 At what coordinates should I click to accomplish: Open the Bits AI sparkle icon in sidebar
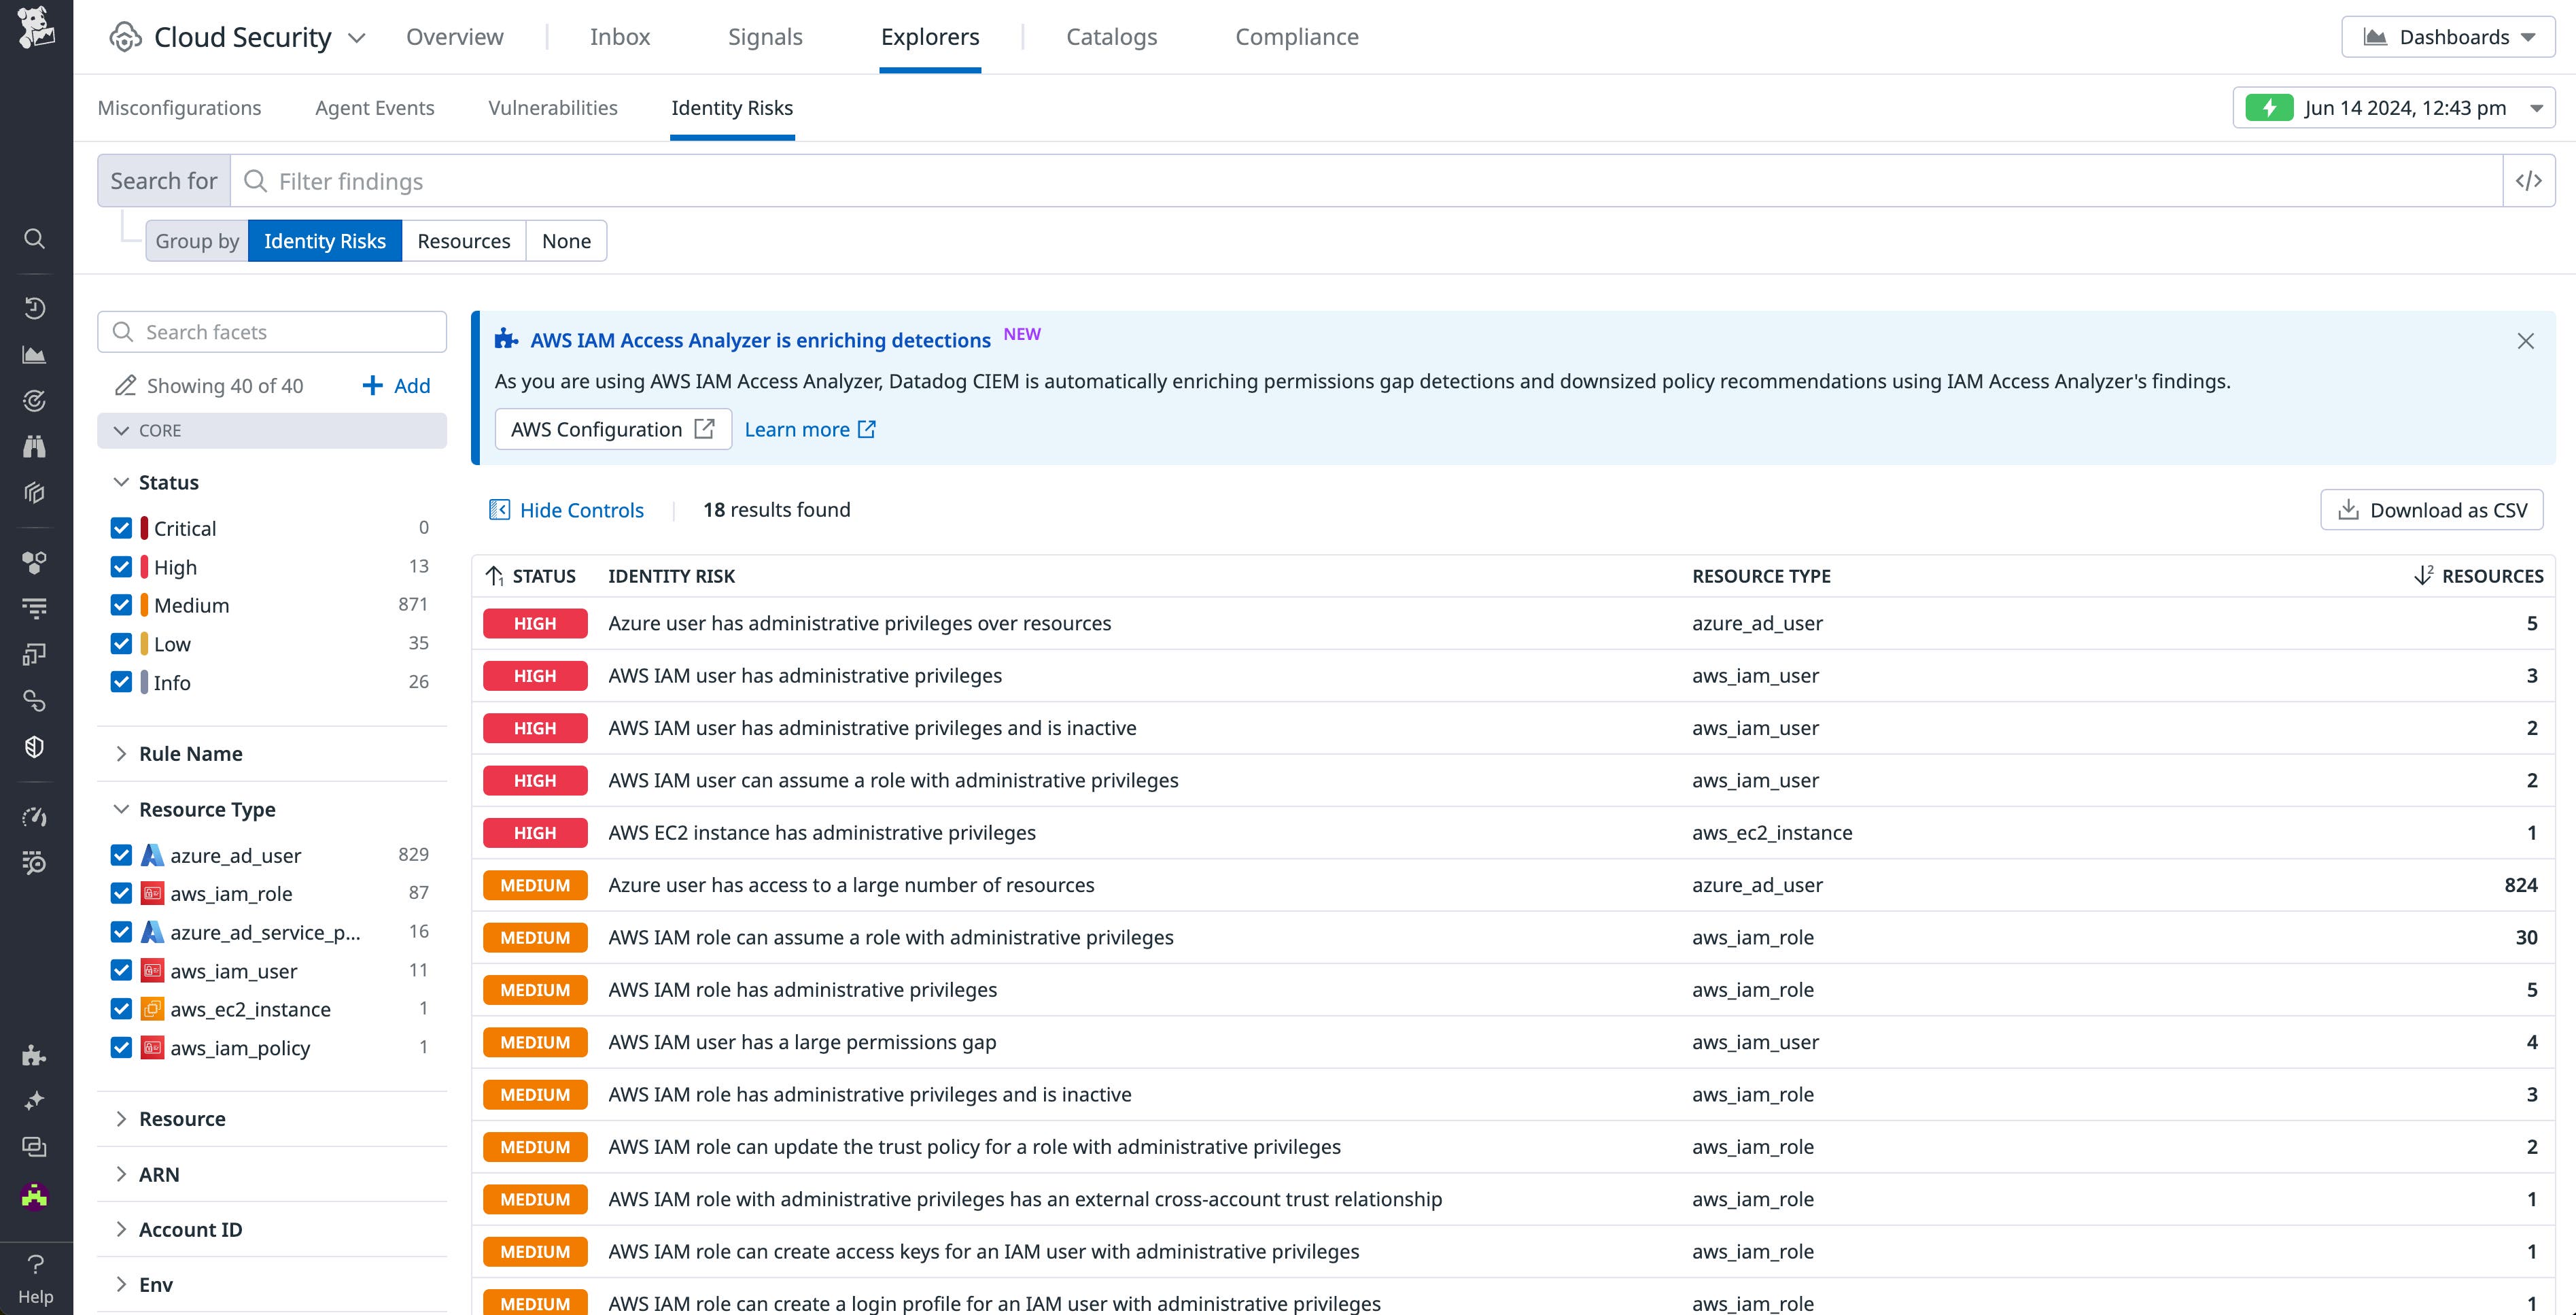tap(35, 1099)
